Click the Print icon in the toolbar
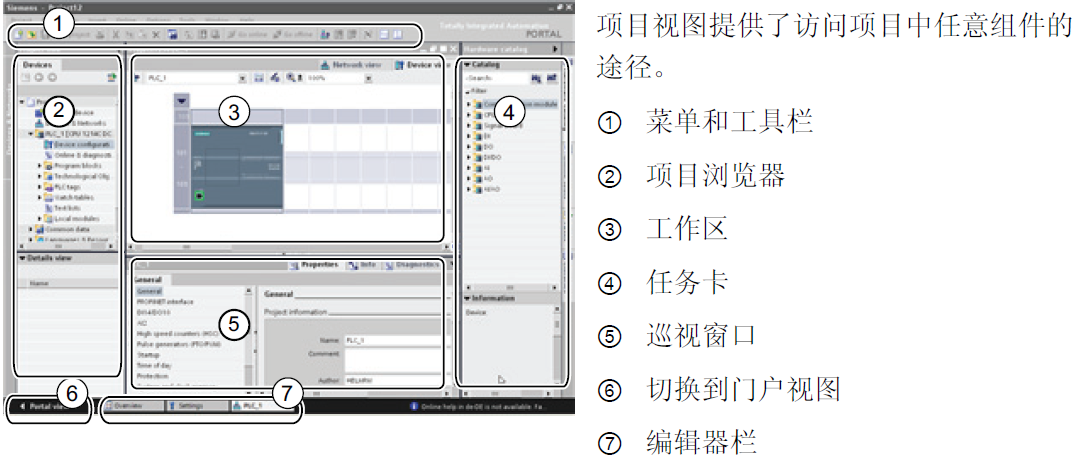 click(x=100, y=34)
